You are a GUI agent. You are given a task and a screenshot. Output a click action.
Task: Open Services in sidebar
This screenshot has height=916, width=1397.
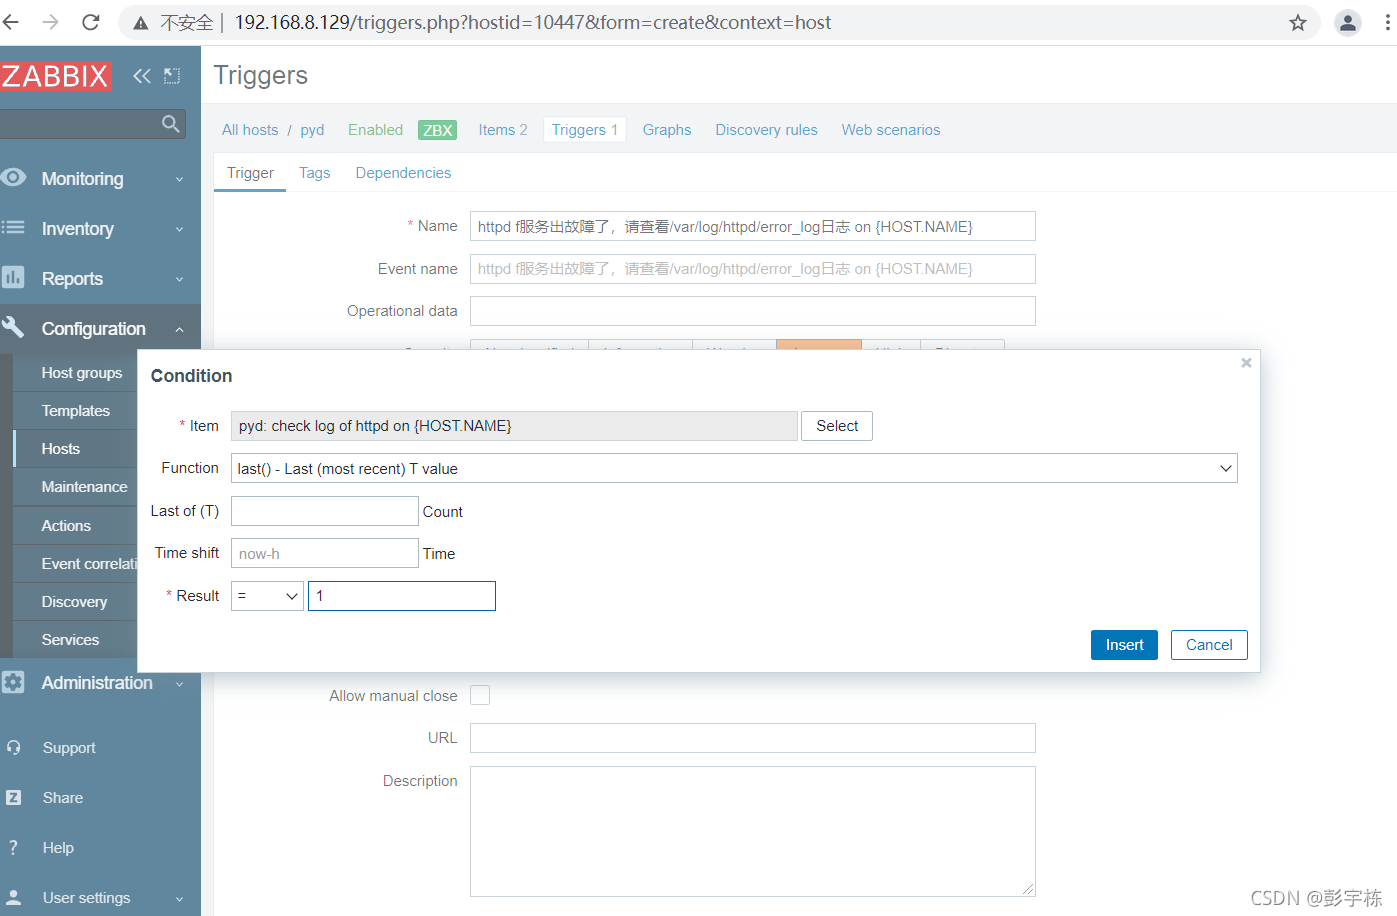click(x=70, y=640)
